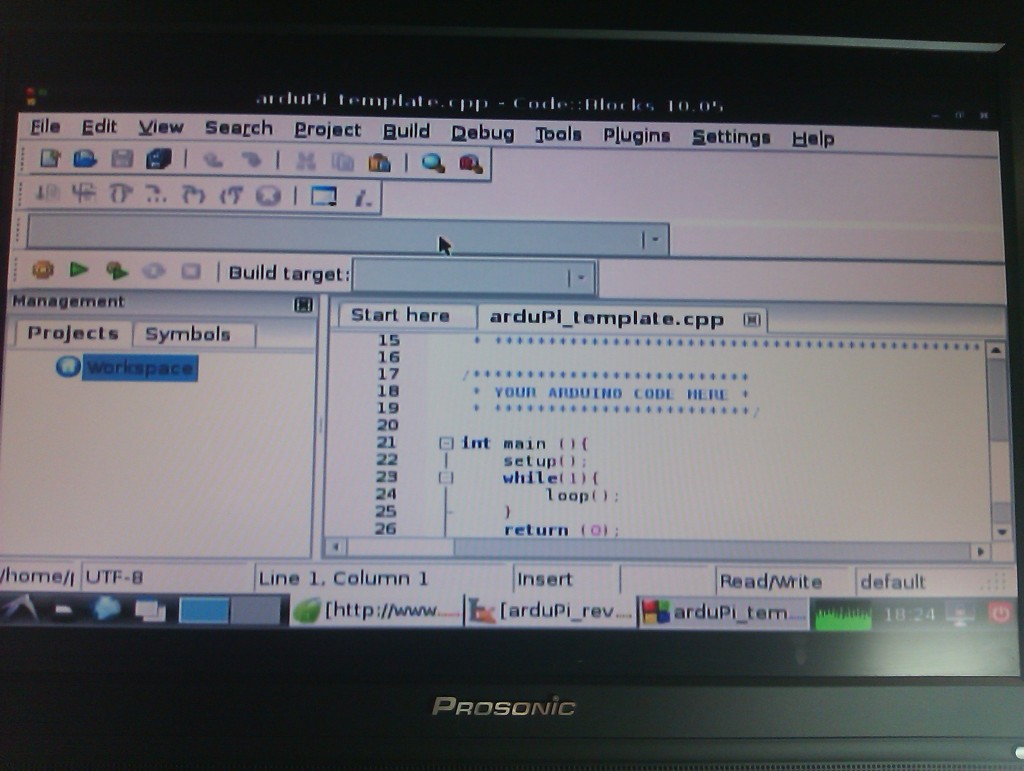The image size is (1024, 771).
Task: Switch to the Symbols tab
Action: [188, 334]
